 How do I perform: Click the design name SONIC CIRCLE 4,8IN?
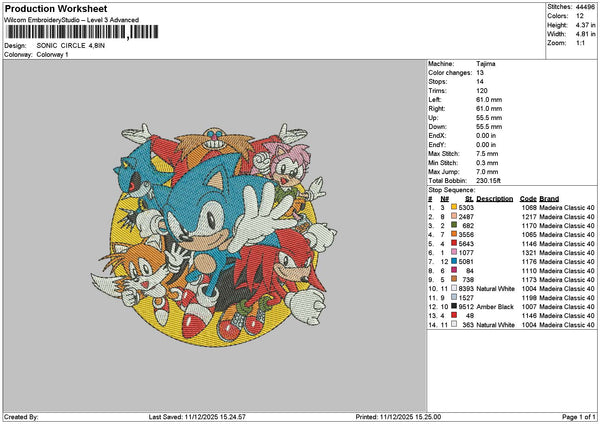(x=70, y=46)
